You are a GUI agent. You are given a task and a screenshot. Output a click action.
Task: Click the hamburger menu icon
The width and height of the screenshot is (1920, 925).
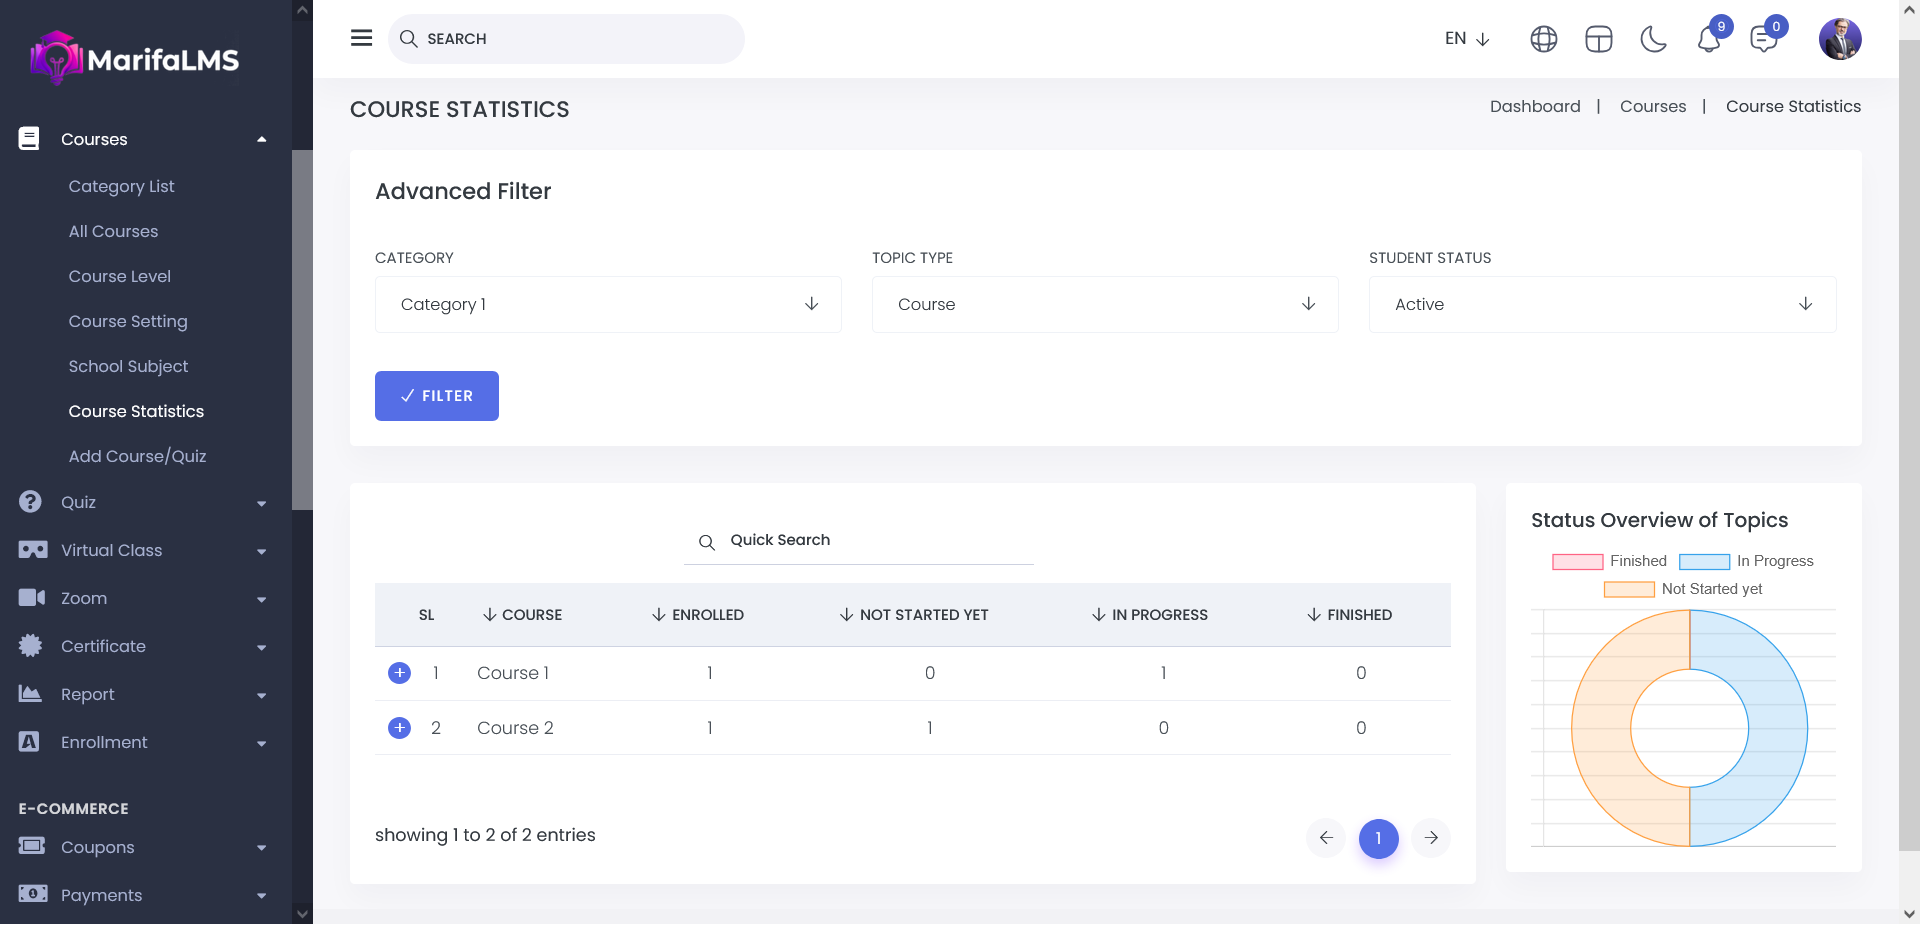[361, 38]
